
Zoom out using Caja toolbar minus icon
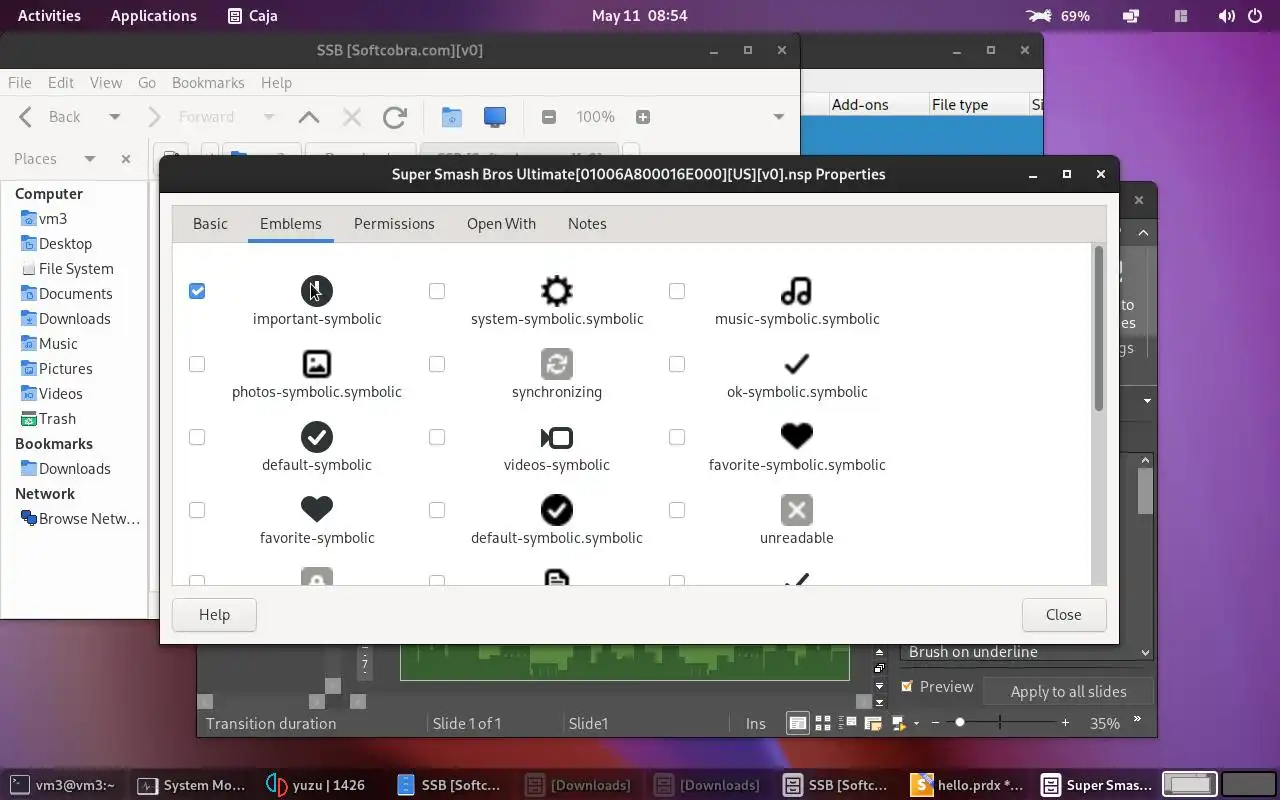click(548, 117)
